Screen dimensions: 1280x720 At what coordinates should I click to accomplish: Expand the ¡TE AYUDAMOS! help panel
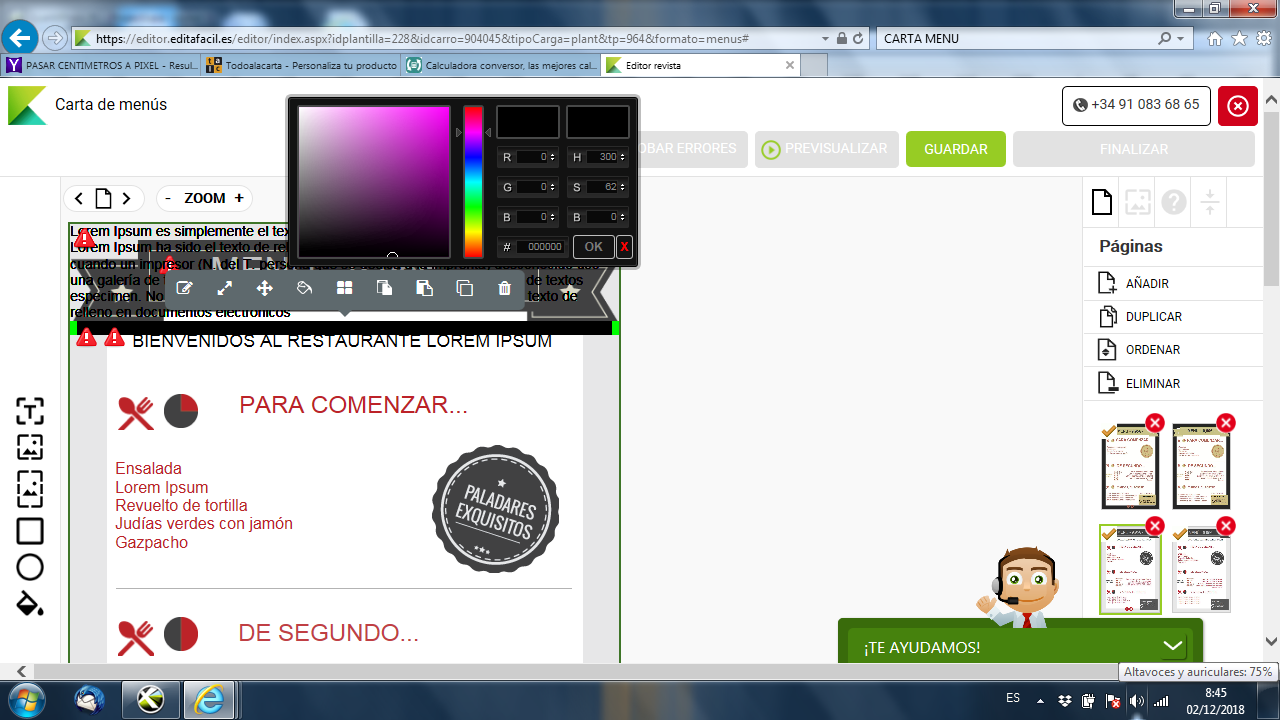click(1173, 646)
